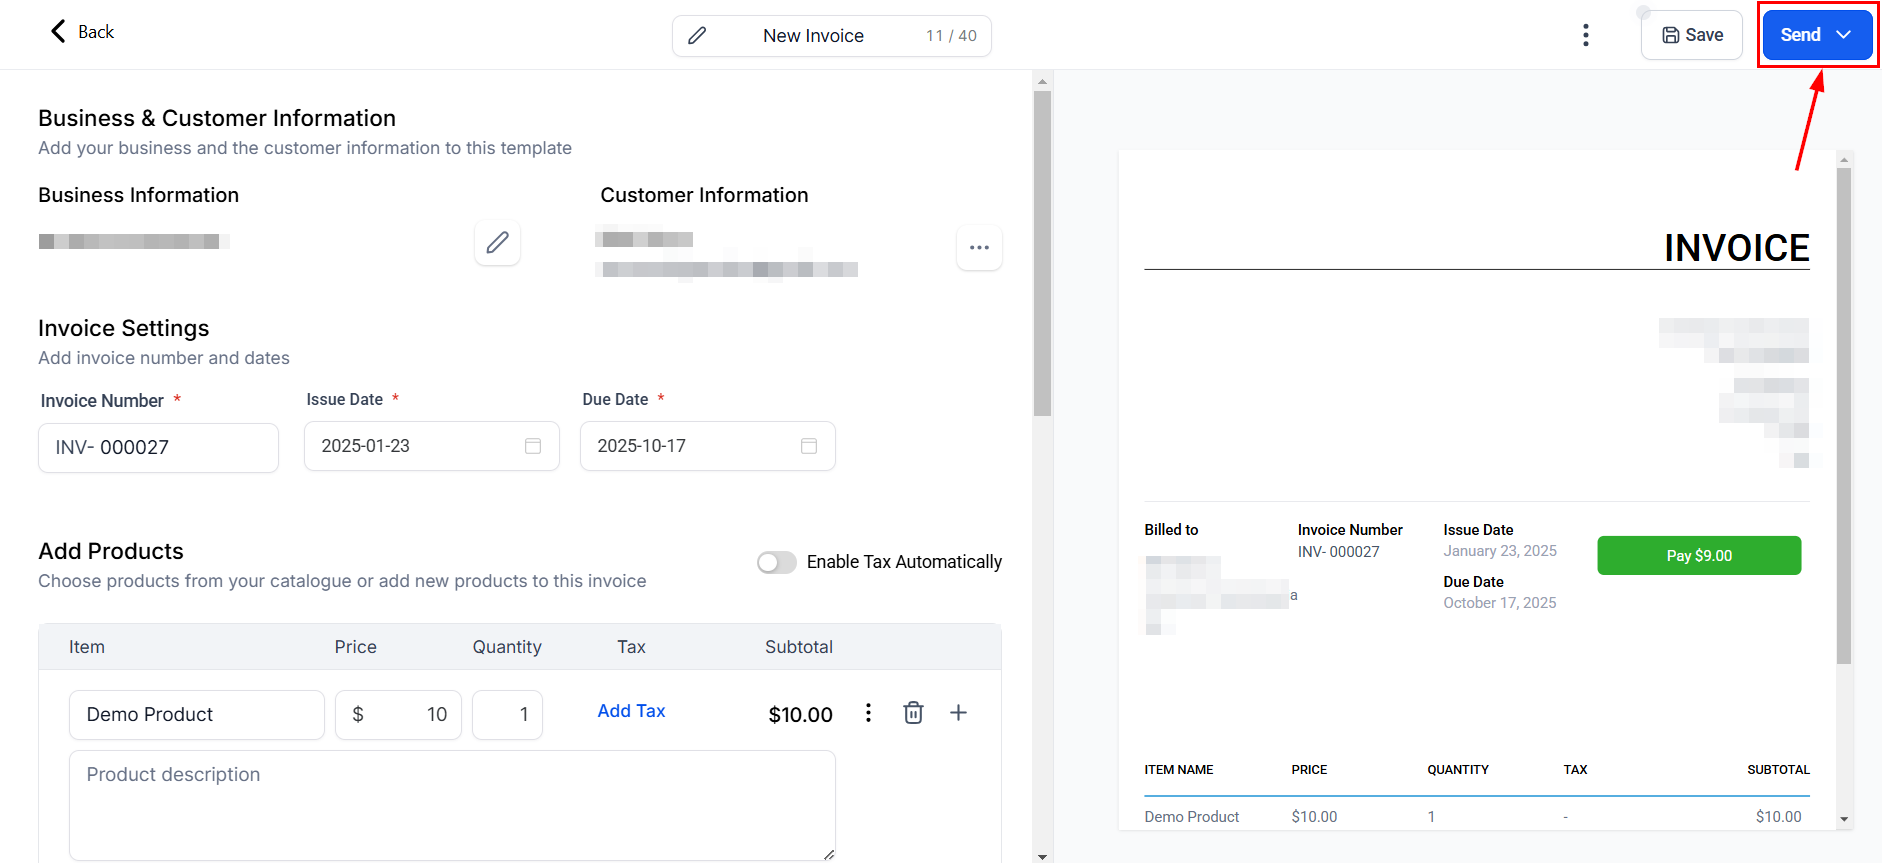1882x863 pixels.
Task: Click the Invoice Number field
Action: 158,447
